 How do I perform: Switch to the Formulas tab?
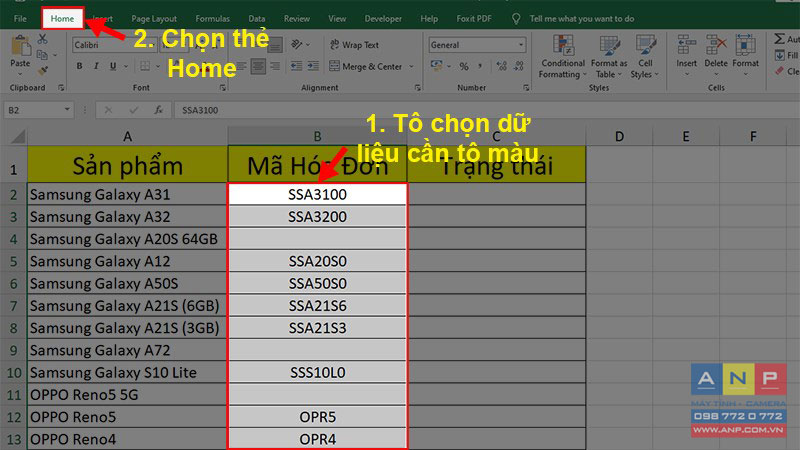[212, 19]
